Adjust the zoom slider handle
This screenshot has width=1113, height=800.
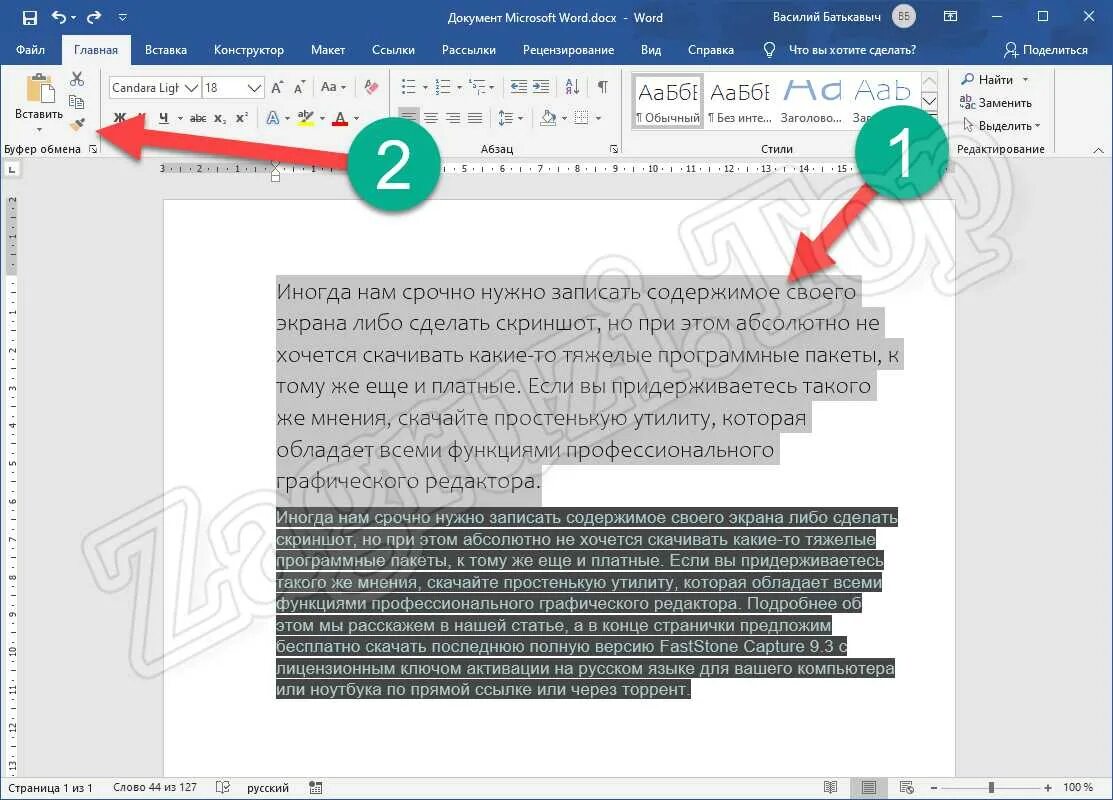point(991,787)
